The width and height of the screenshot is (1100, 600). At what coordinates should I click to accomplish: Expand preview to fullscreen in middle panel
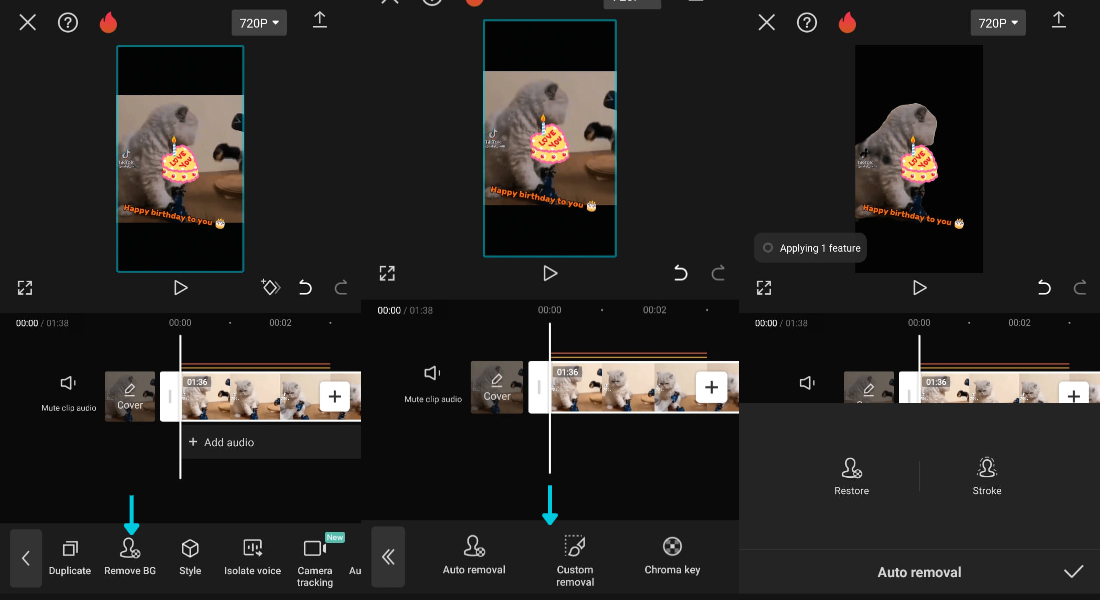coord(387,273)
